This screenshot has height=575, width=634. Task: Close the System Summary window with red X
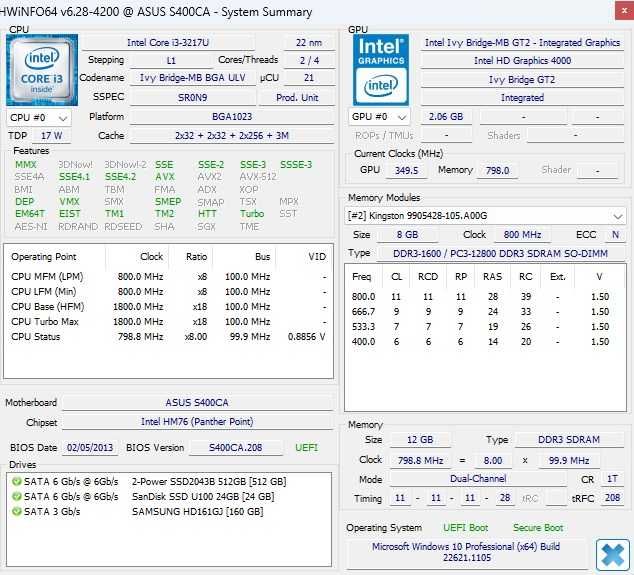tap(624, 11)
